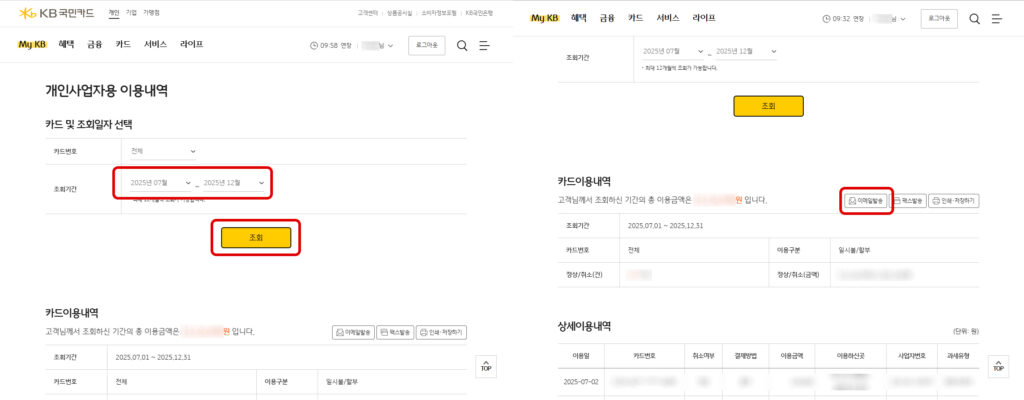This screenshot has width=1024, height=400.
Task: Click 카드 및 조회일자 선택 heading
Action: pyautogui.click(x=89, y=124)
